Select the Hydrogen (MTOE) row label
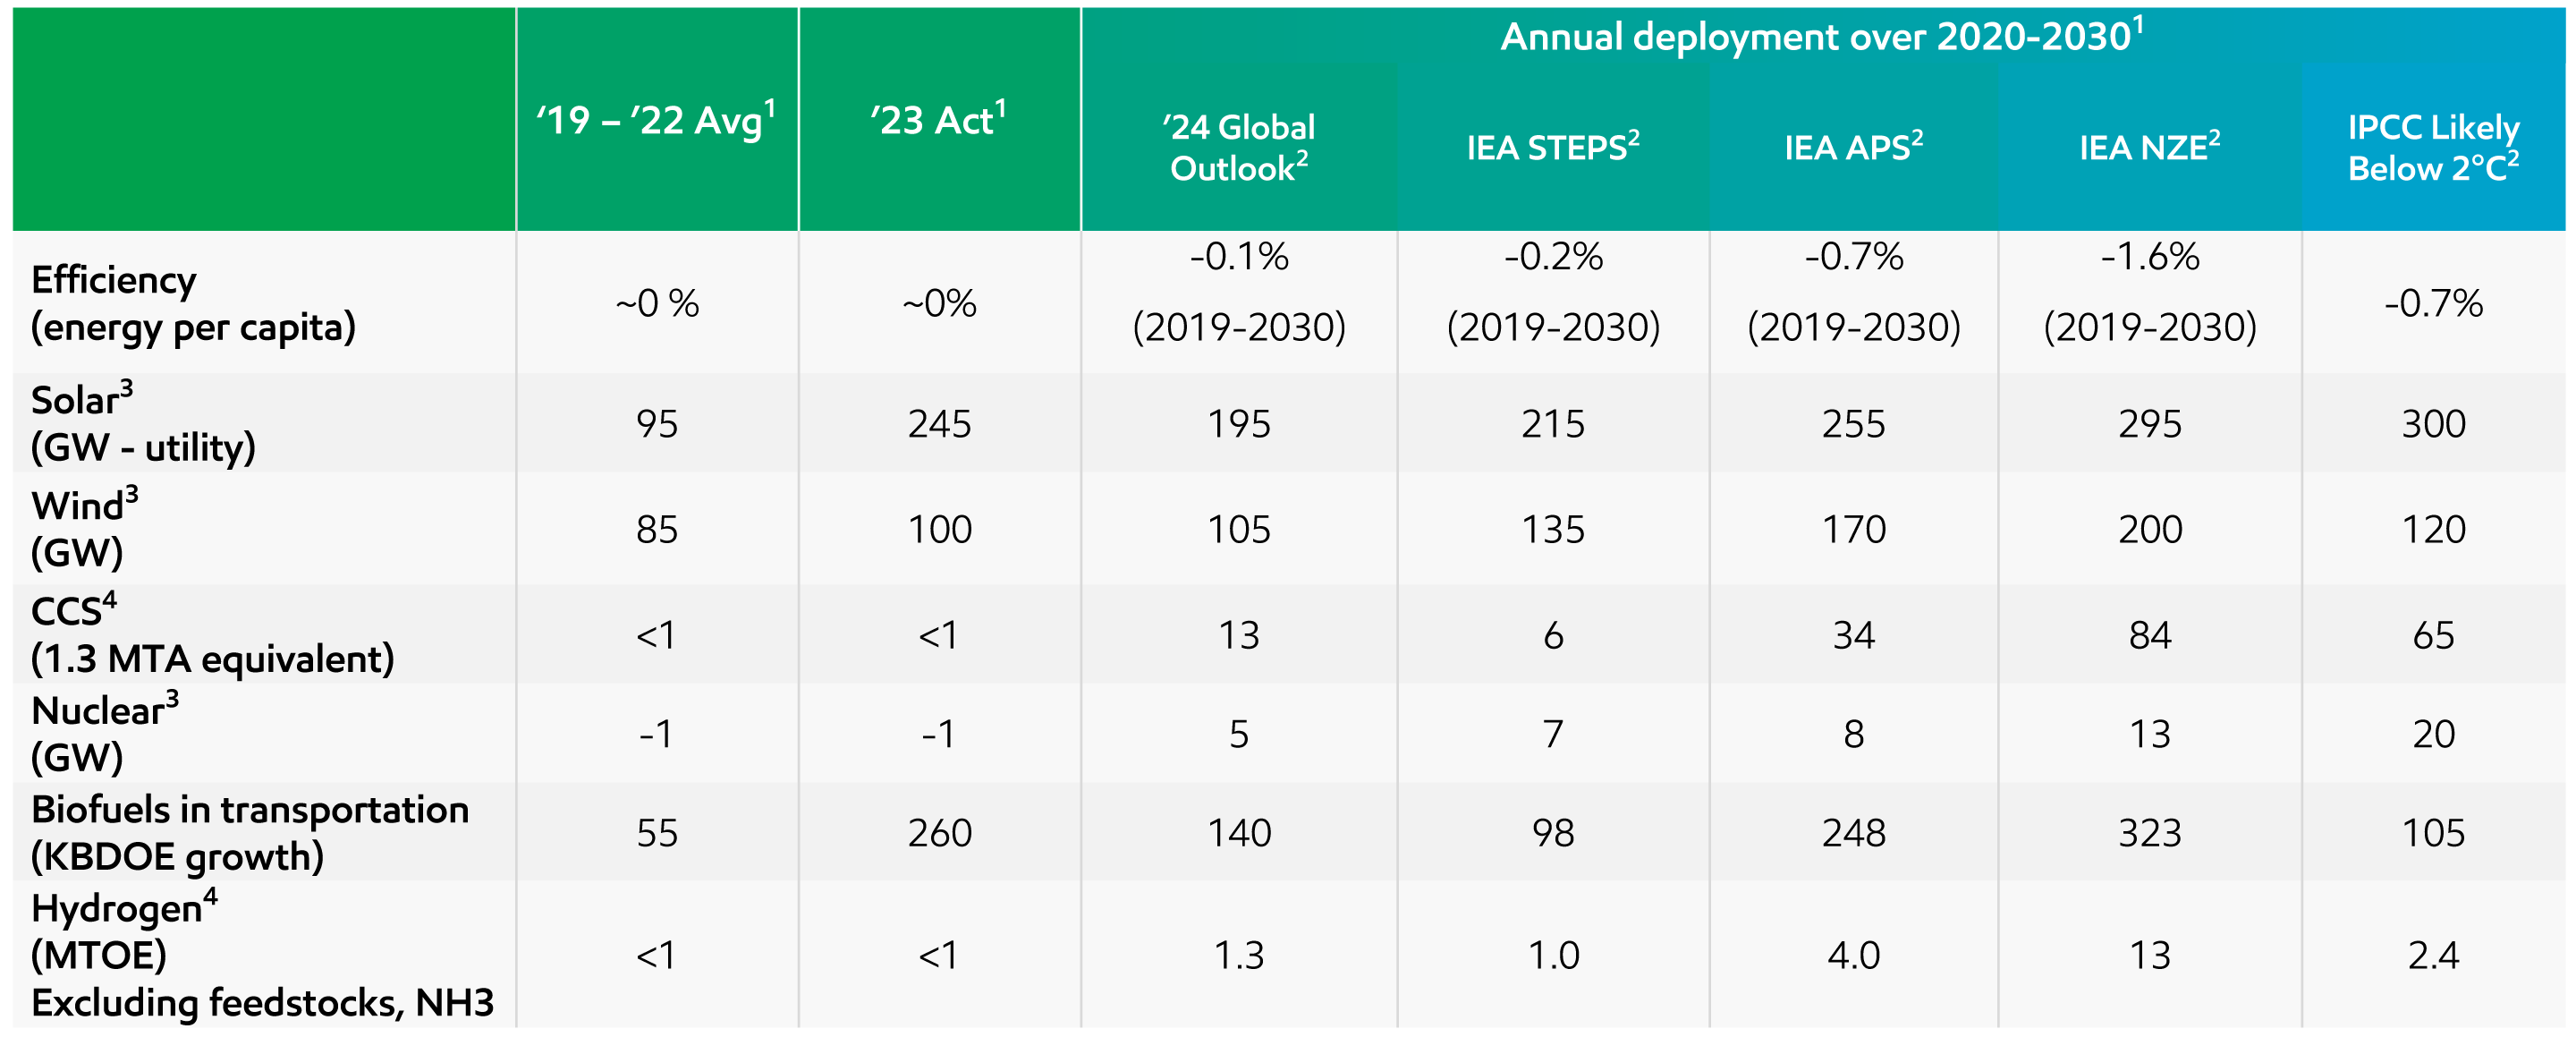This screenshot has height=1037, width=2576. (x=262, y=954)
